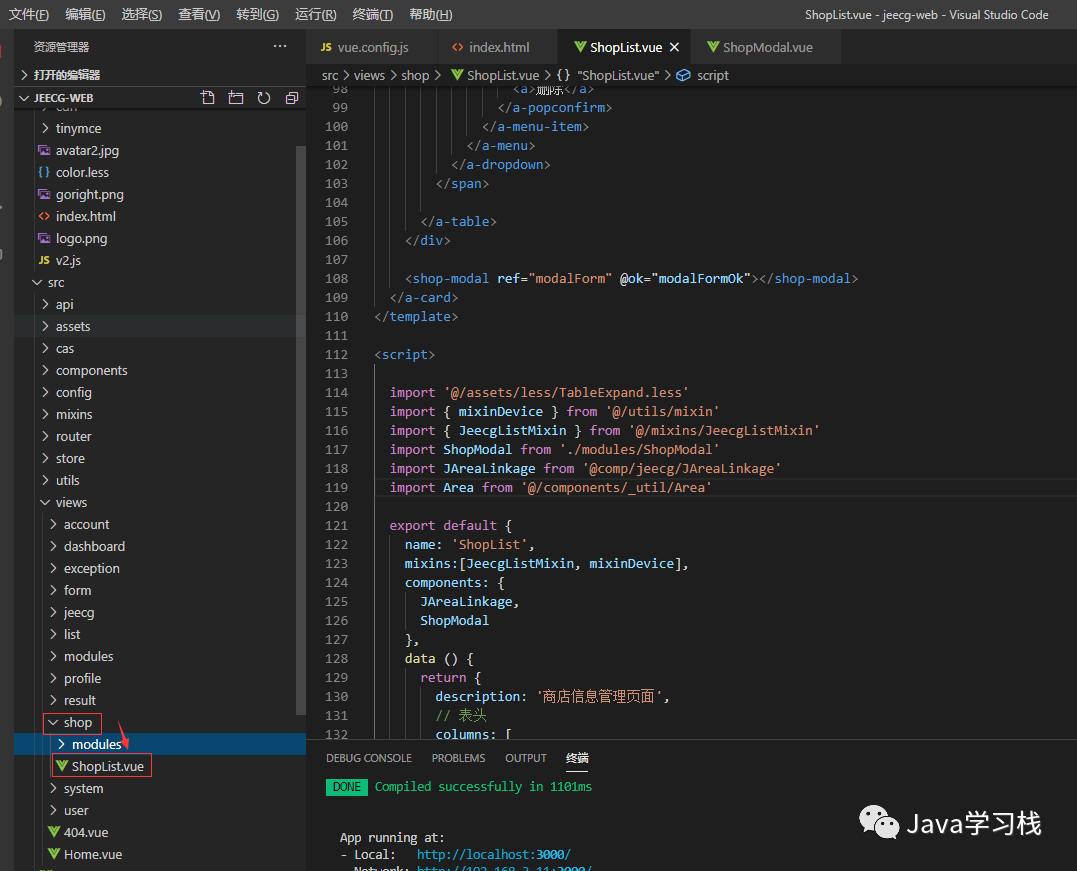Click the New Folder icon in explorer header
This screenshot has width=1077, height=871.
pos(236,98)
